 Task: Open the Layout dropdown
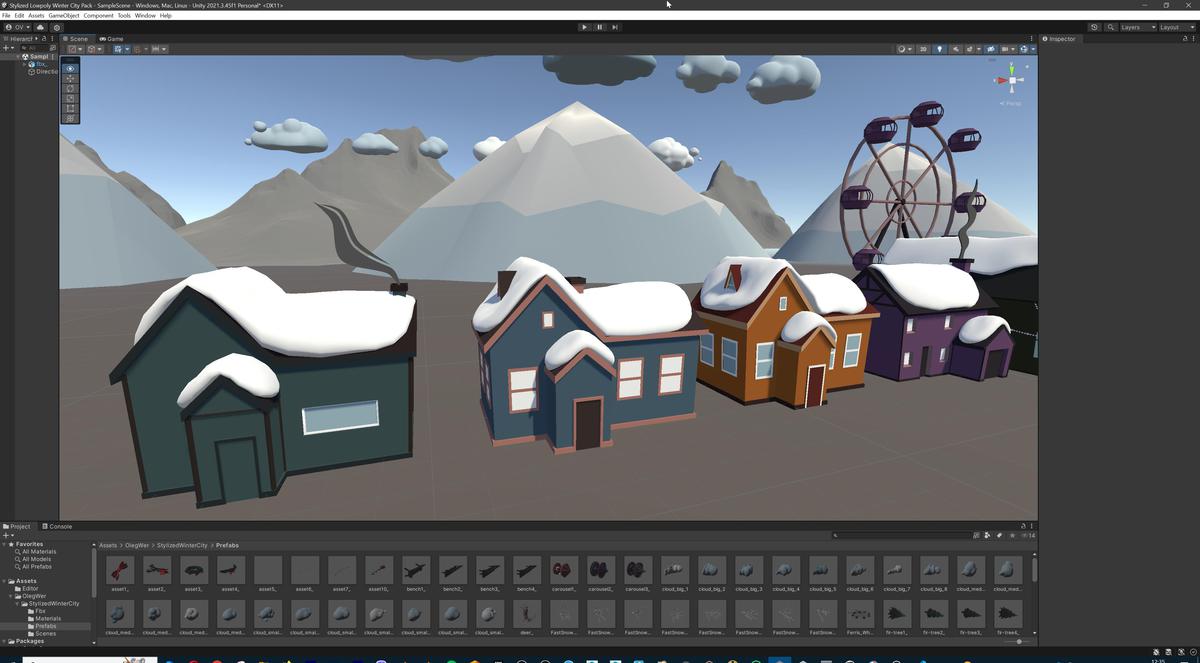(x=1176, y=27)
